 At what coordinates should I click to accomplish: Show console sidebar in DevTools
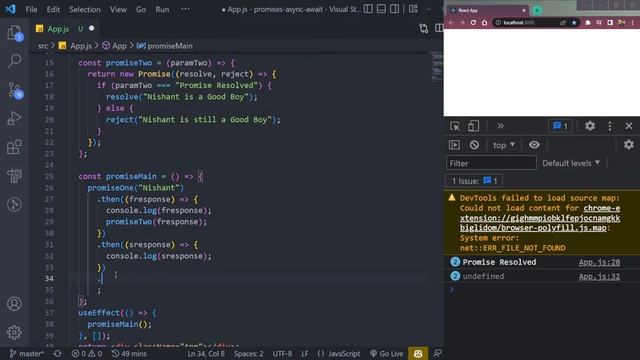[454, 145]
